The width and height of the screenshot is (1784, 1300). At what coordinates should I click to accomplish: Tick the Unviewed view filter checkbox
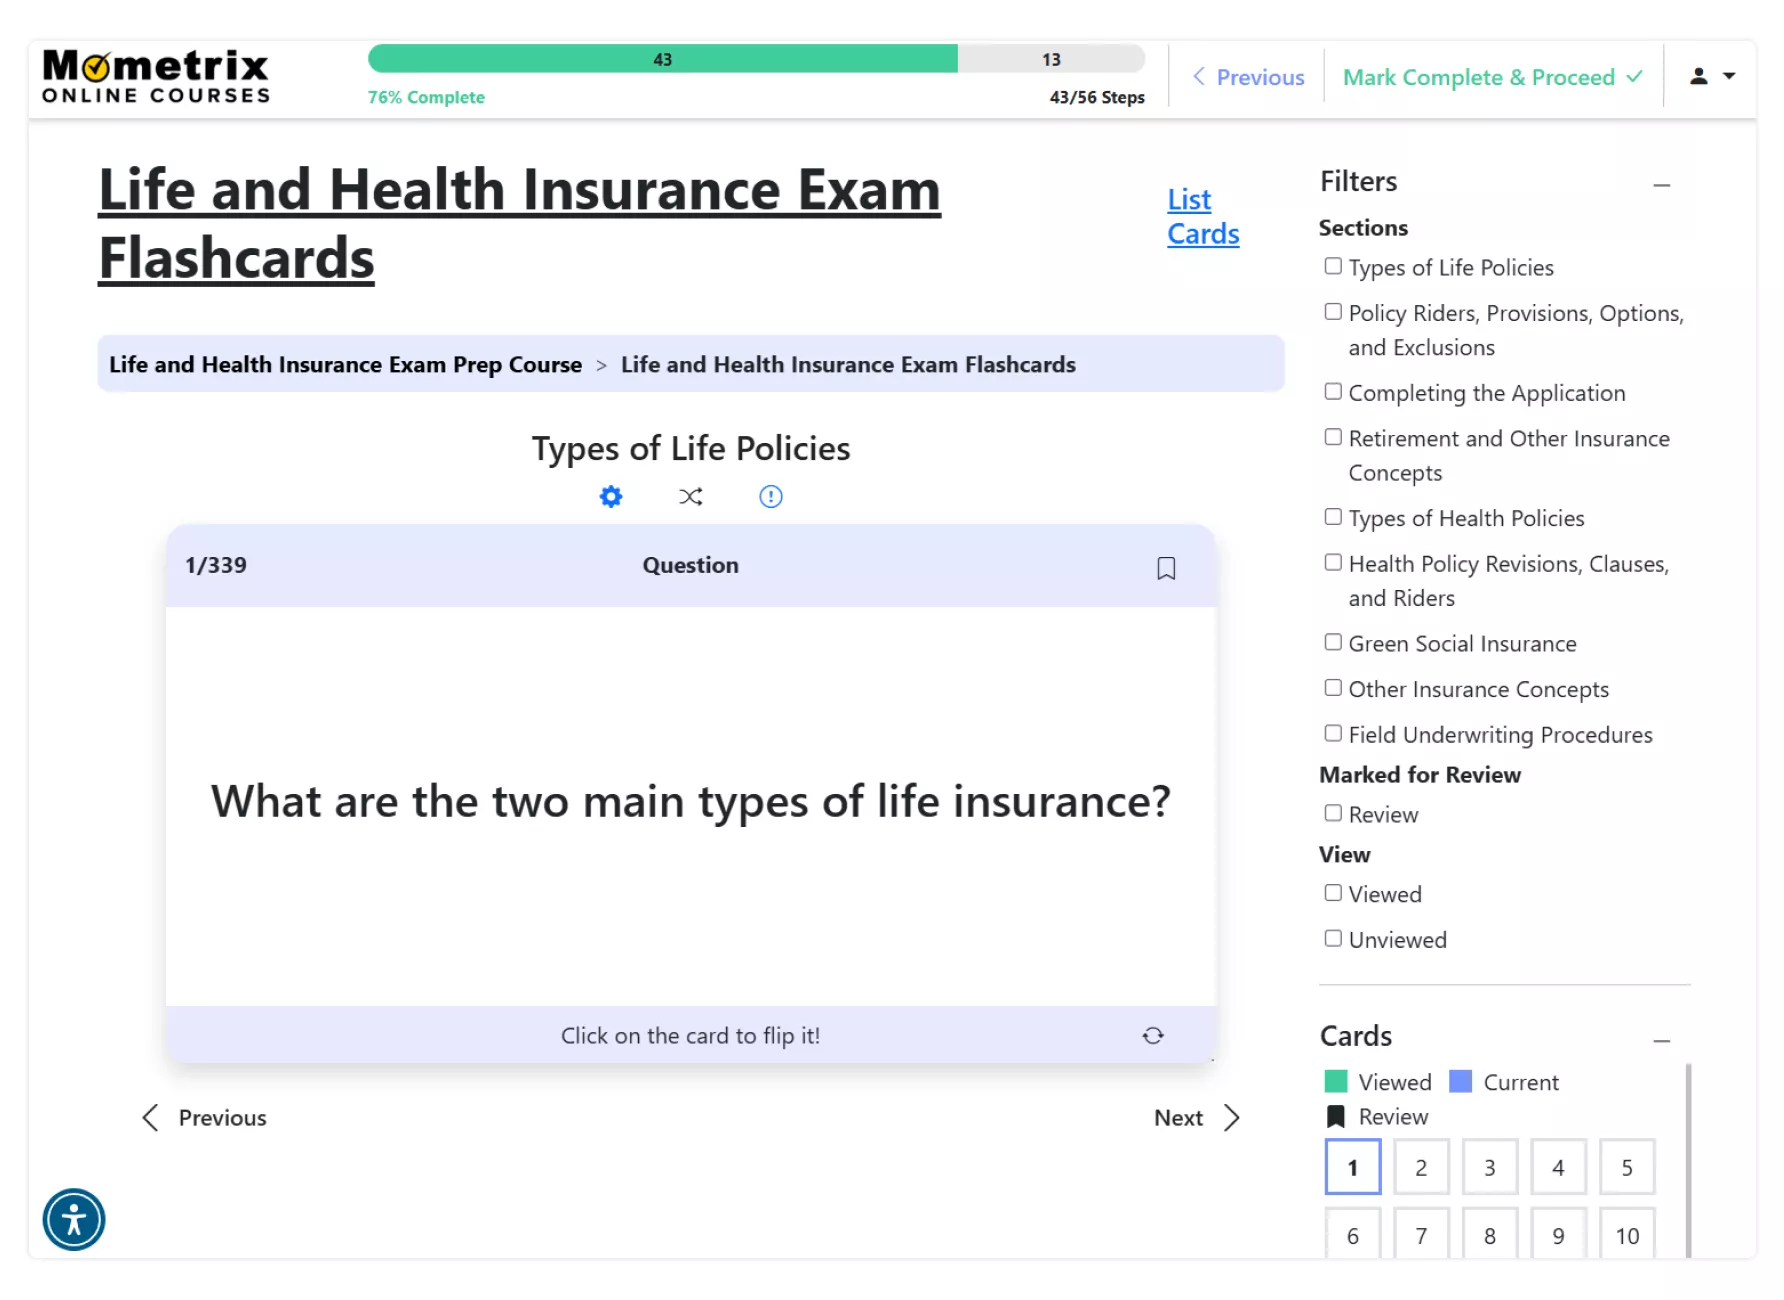pos(1332,938)
